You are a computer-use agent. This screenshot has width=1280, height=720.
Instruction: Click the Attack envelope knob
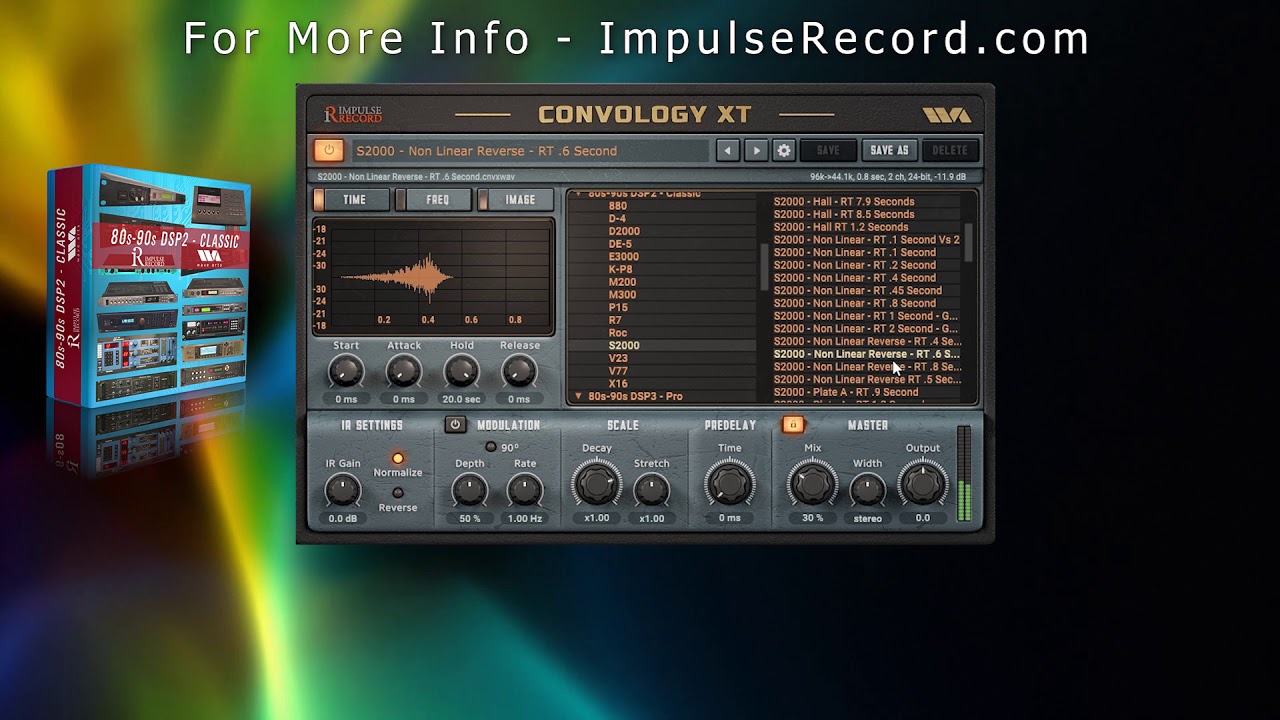(404, 373)
